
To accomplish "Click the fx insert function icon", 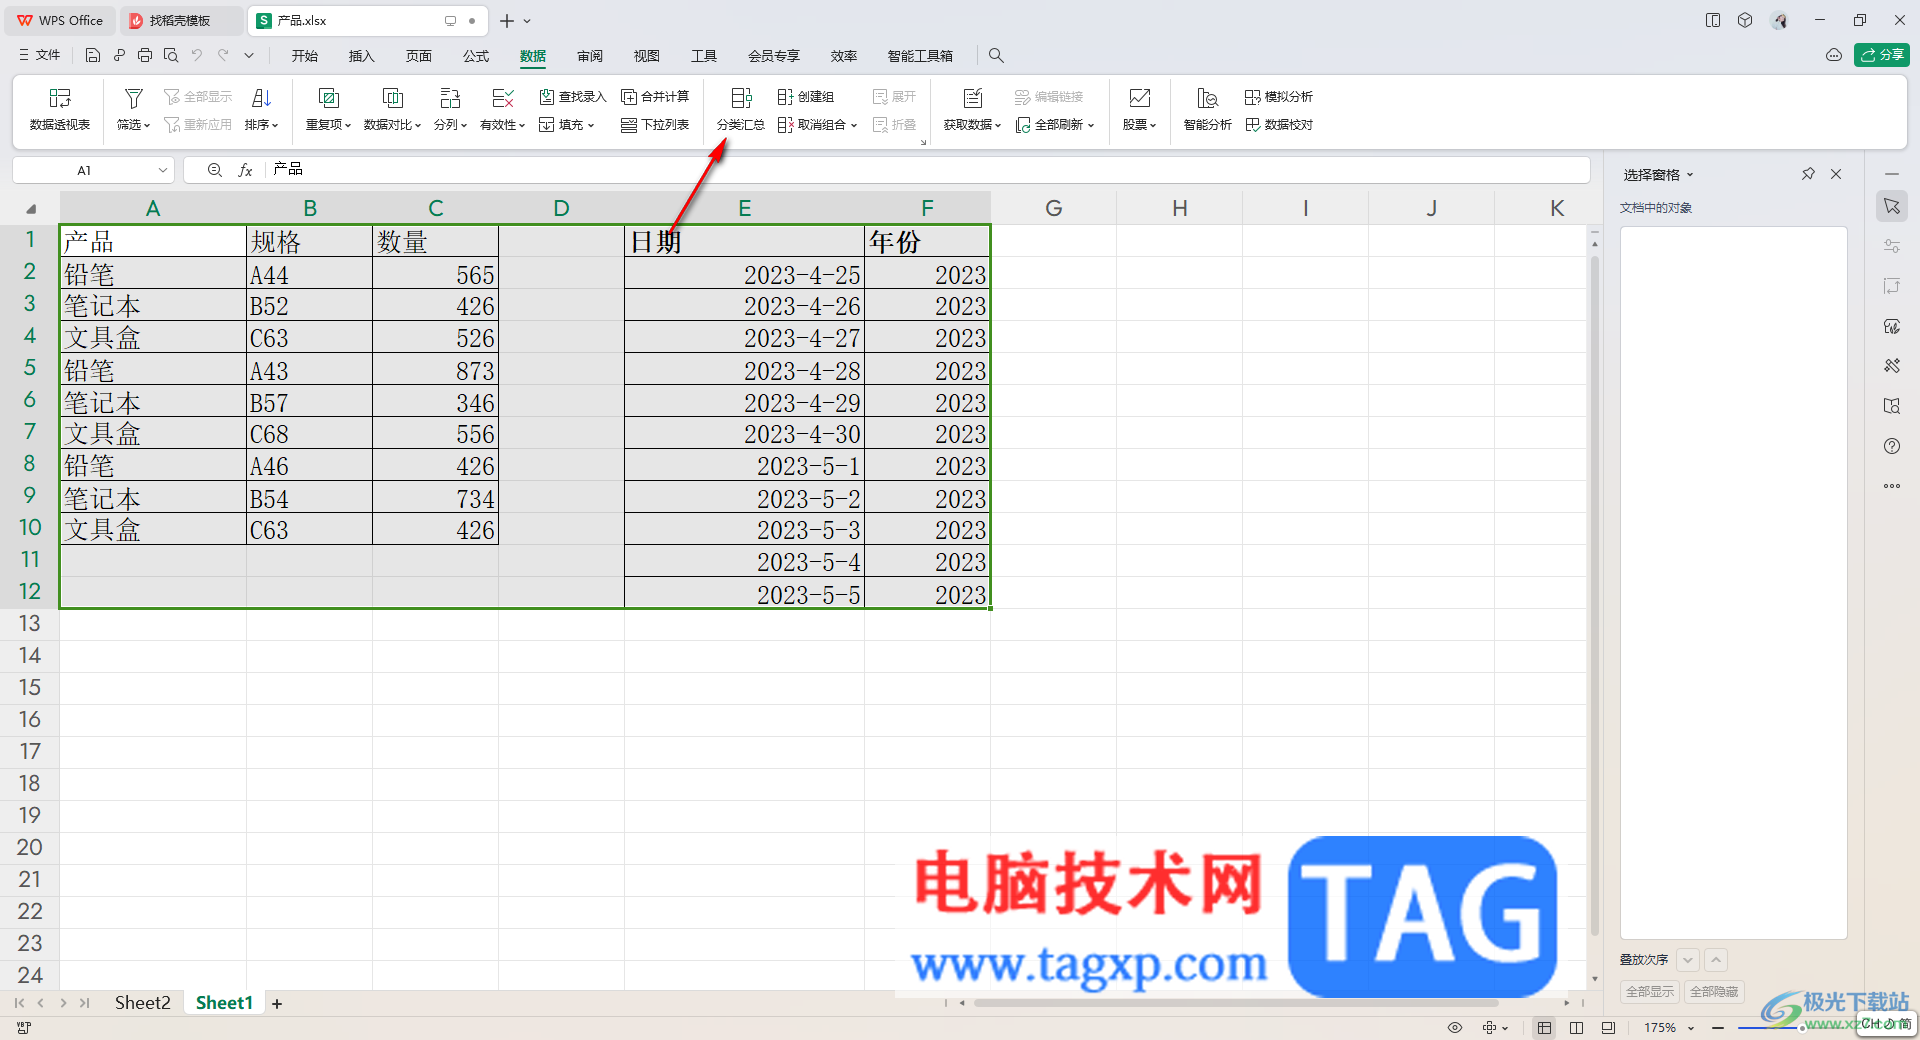I will 245,170.
